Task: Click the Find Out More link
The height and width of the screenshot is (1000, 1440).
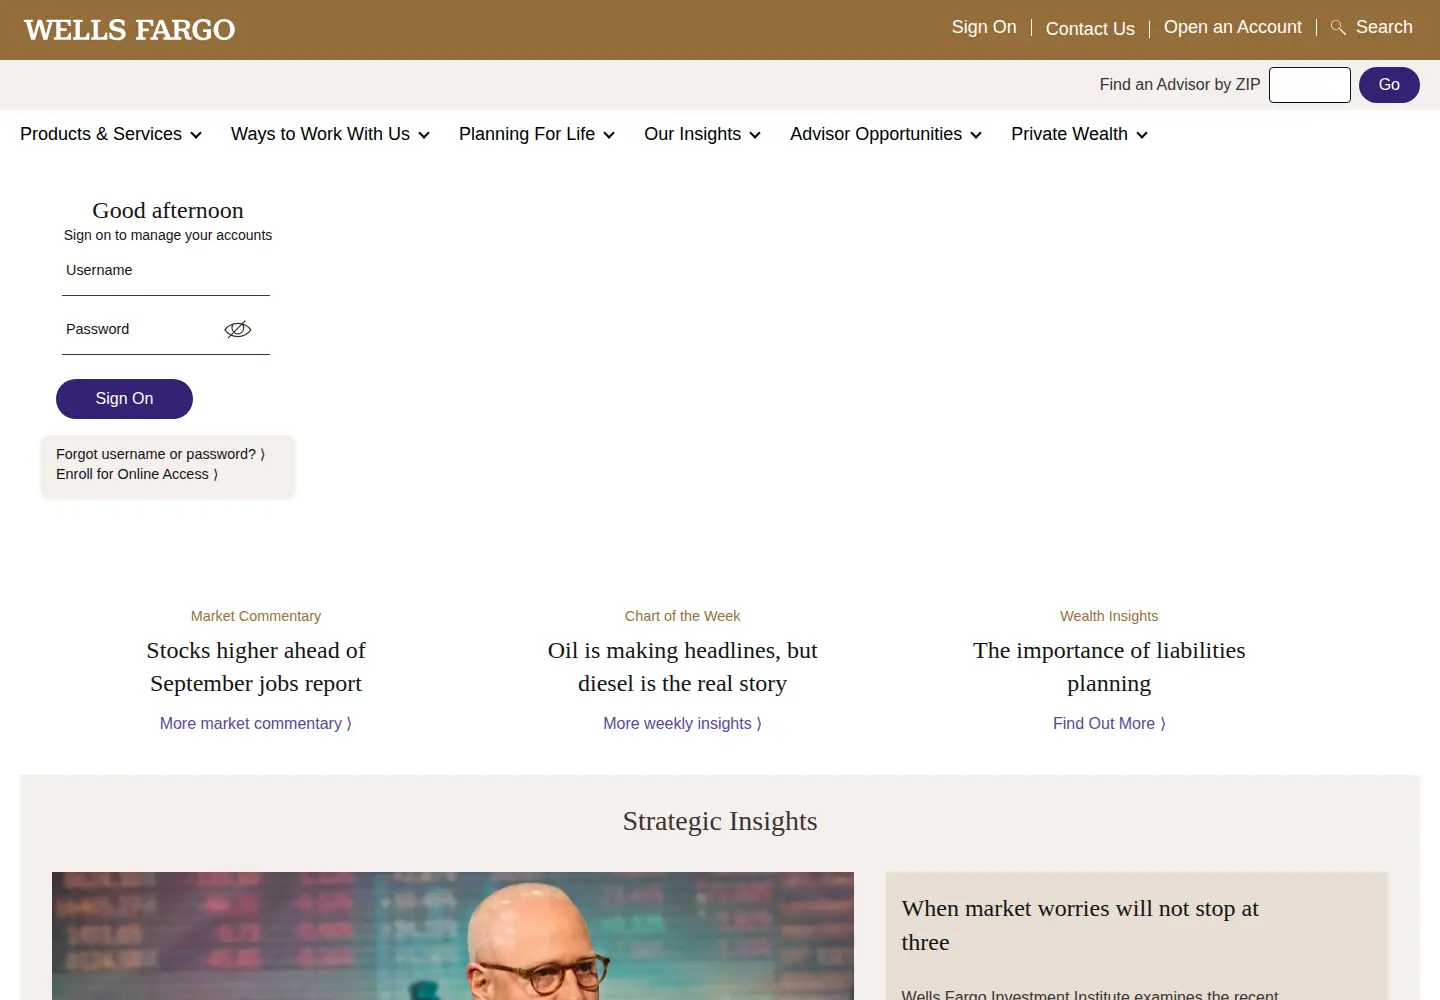Action: [1109, 723]
